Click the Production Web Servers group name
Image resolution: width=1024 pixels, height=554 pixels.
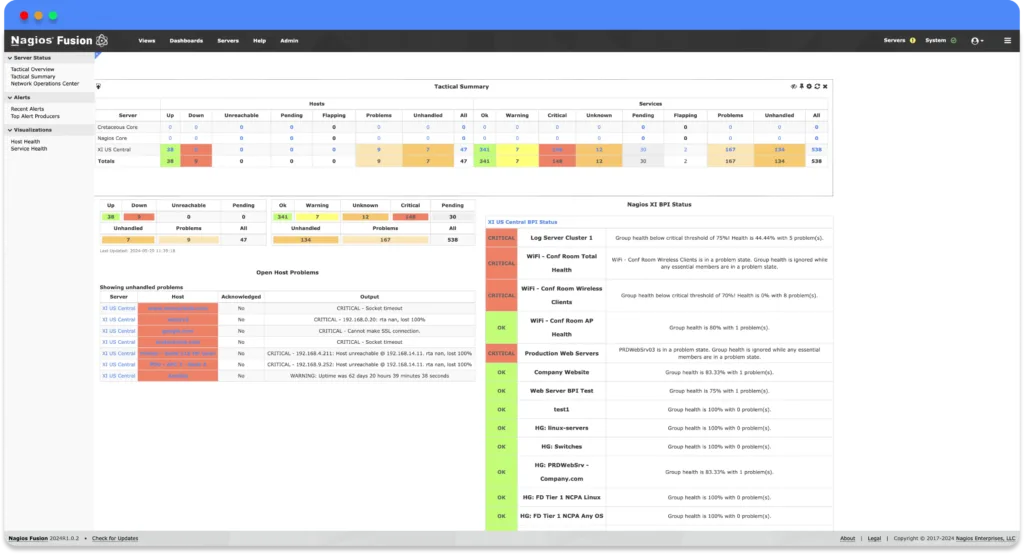point(562,353)
